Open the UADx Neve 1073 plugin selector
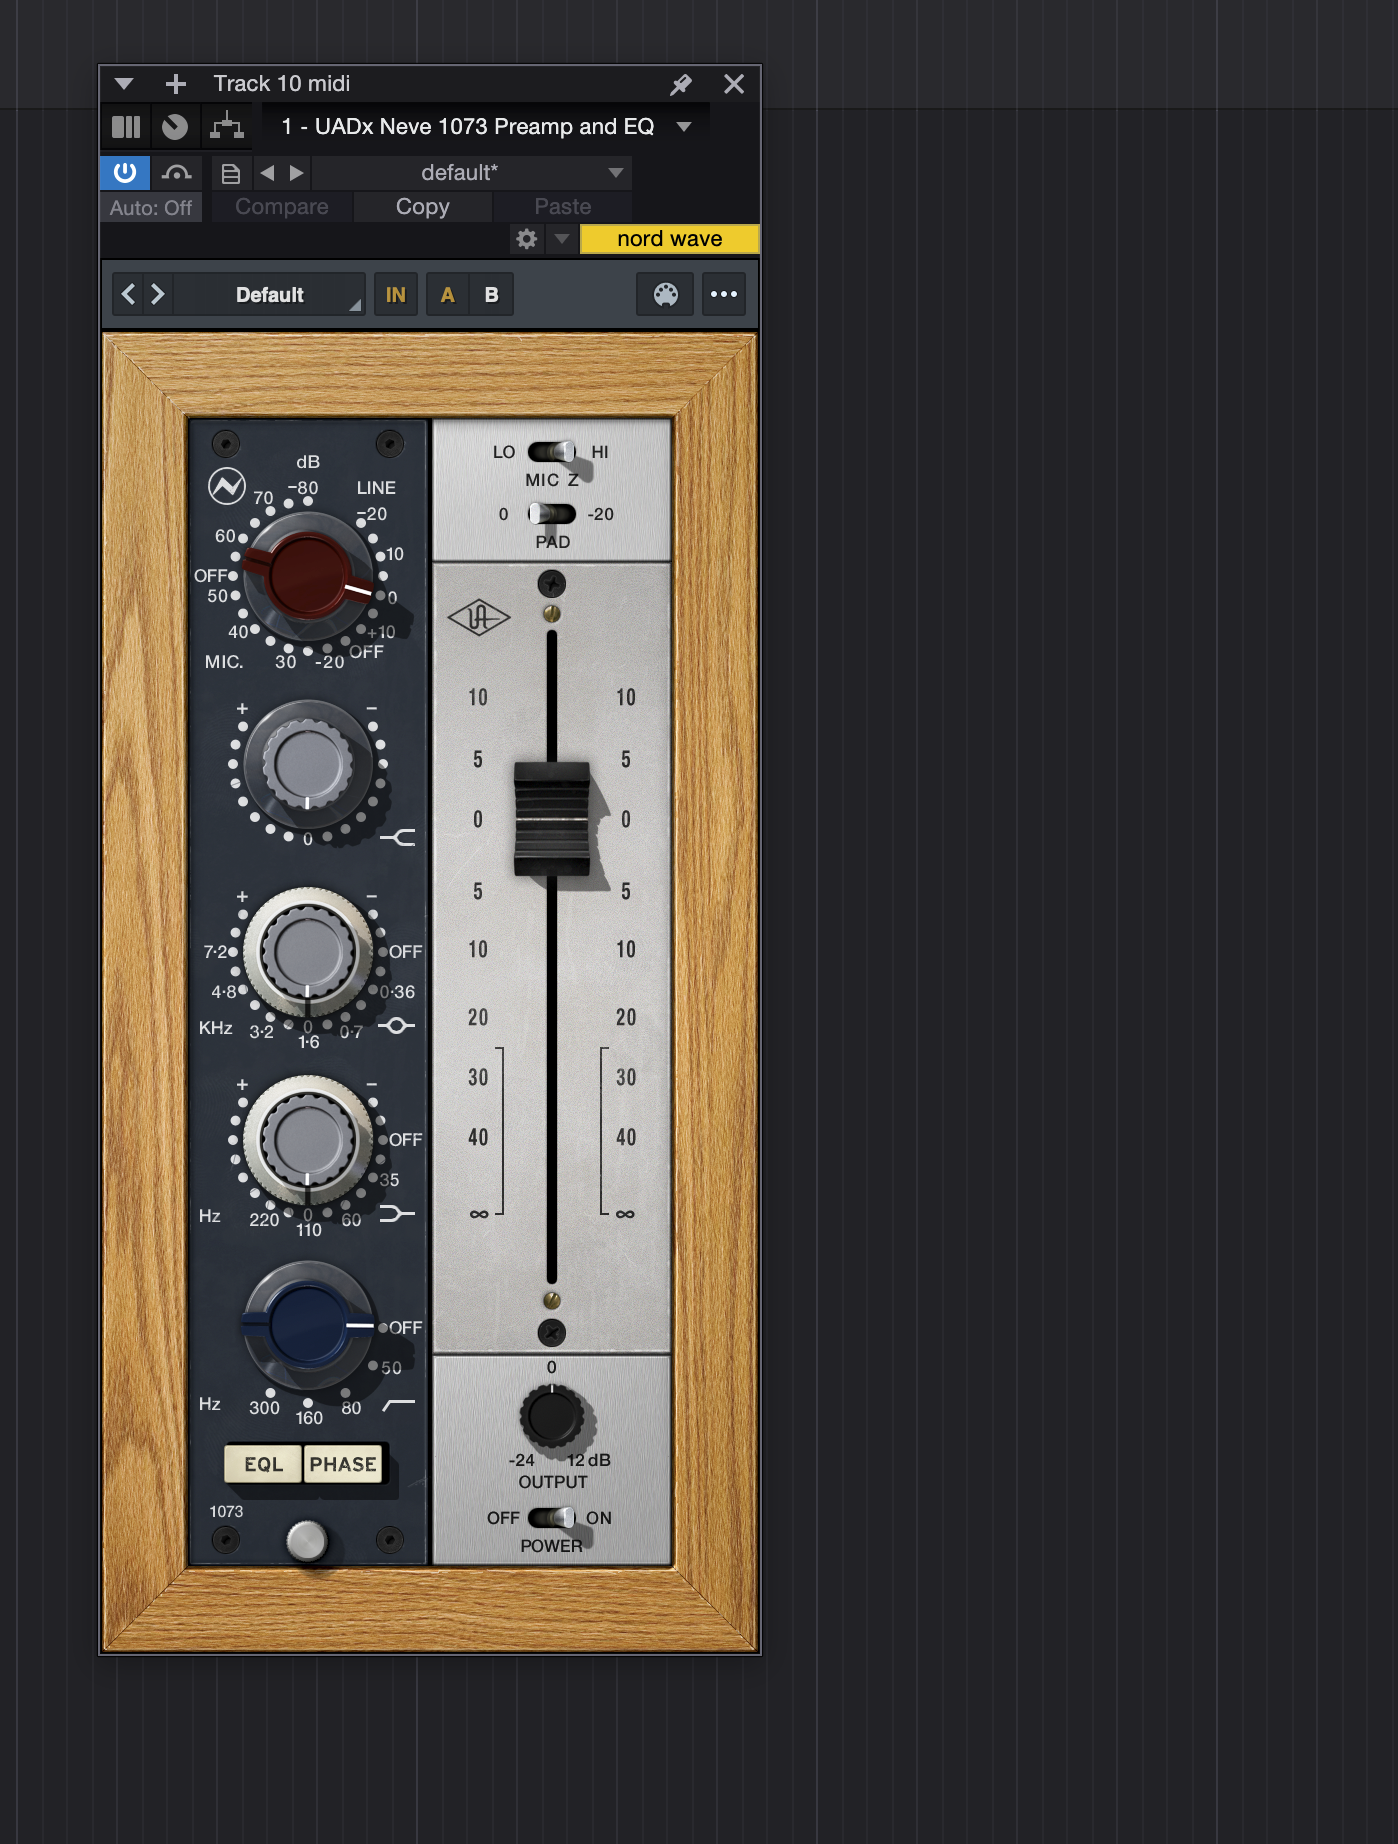Screen dimensions: 1398x1844 pyautogui.click(x=486, y=127)
